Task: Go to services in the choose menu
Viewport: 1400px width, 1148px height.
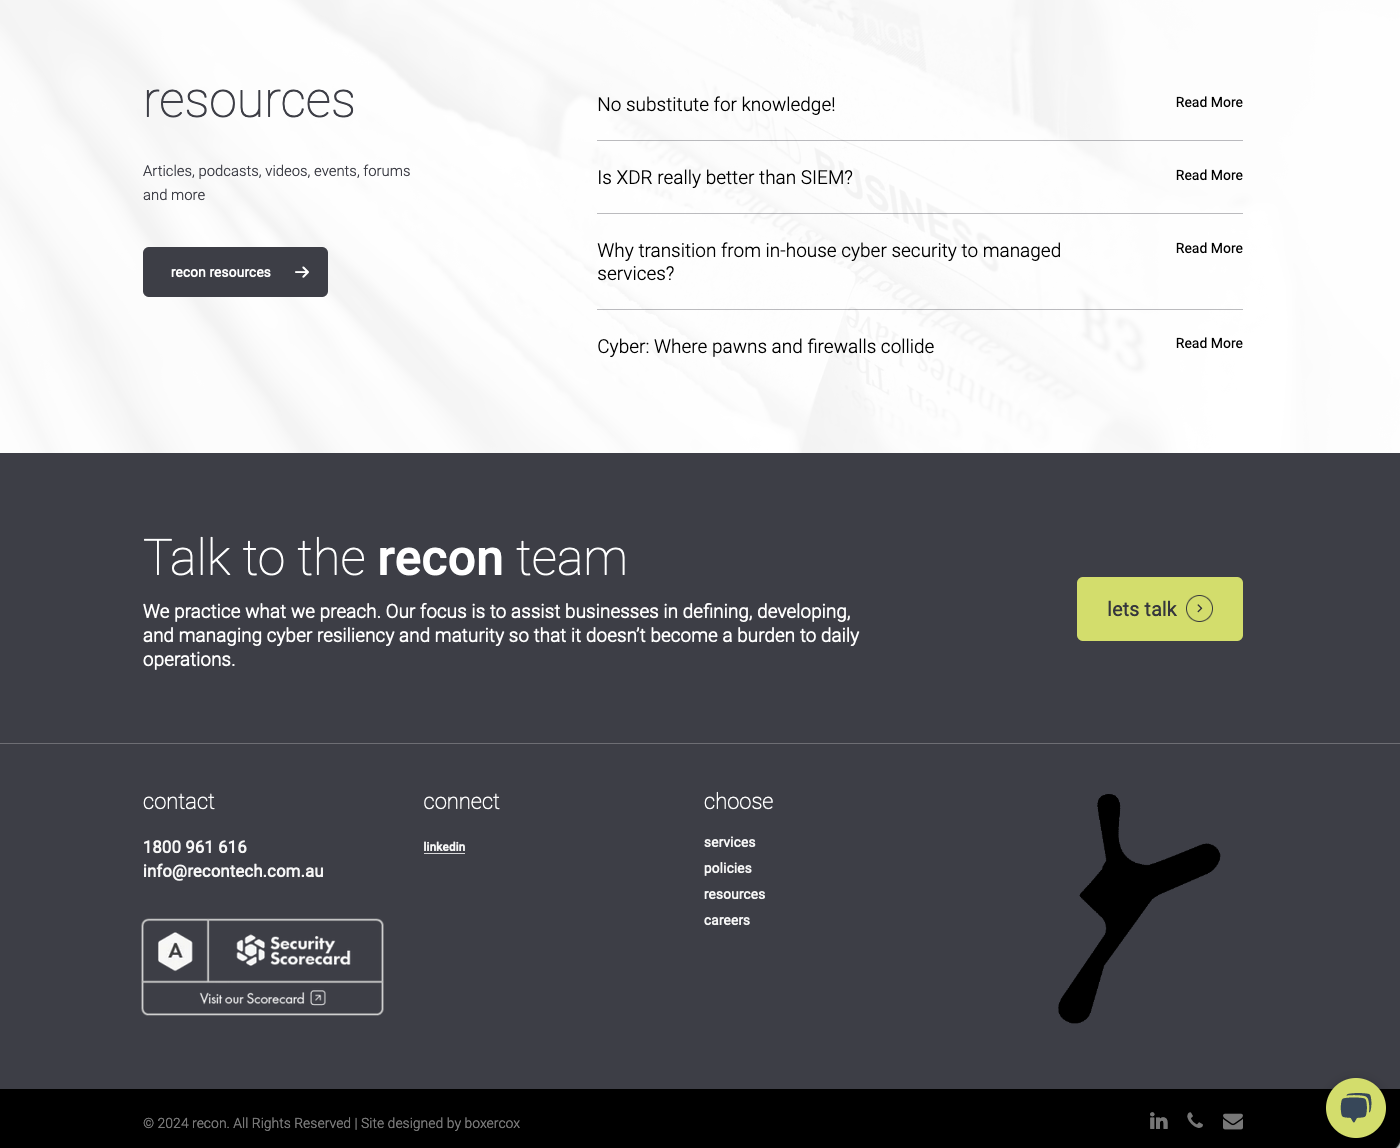Action: coord(729,842)
